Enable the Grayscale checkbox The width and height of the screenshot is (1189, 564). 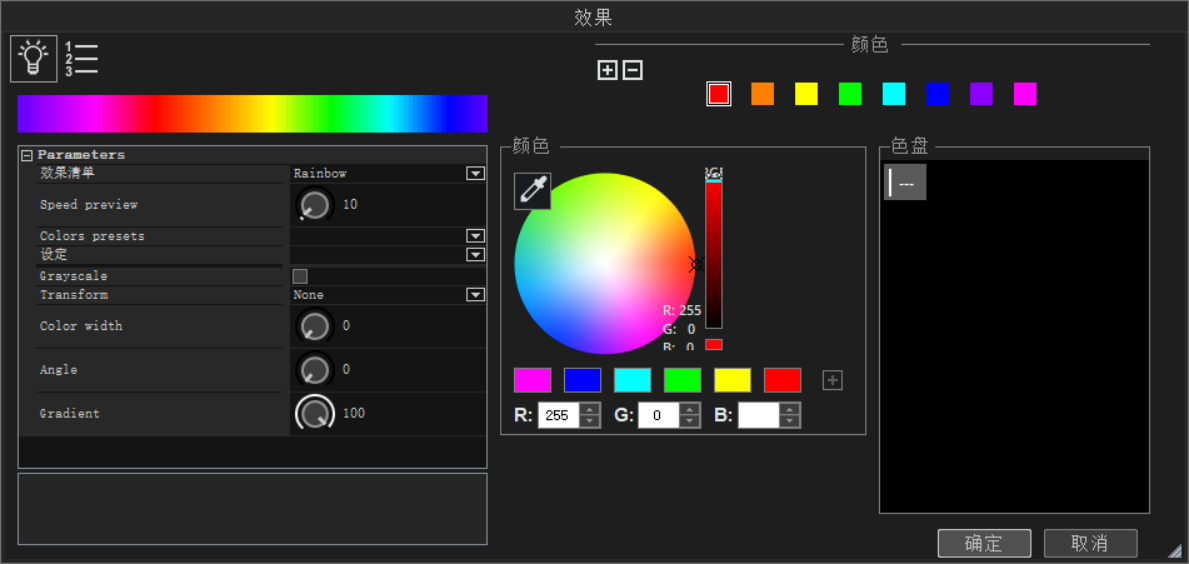[300, 276]
